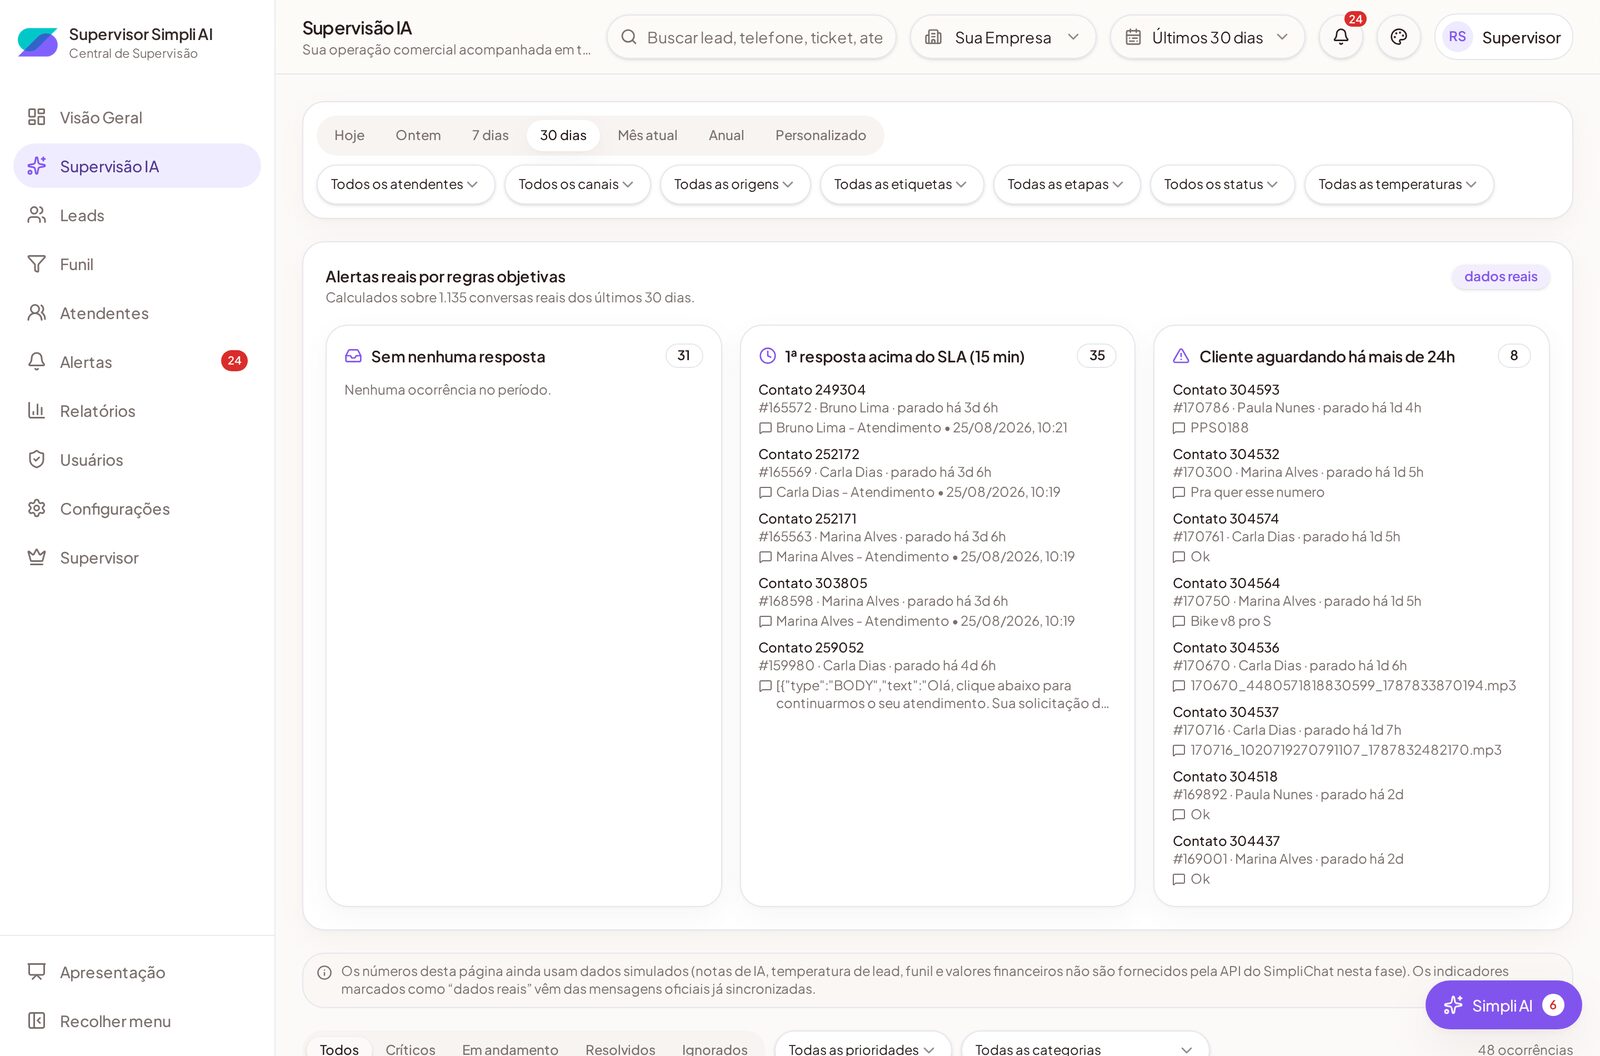Click the Críticos occurrences tab
Viewport: 1600px width, 1056px height.
(x=410, y=1049)
